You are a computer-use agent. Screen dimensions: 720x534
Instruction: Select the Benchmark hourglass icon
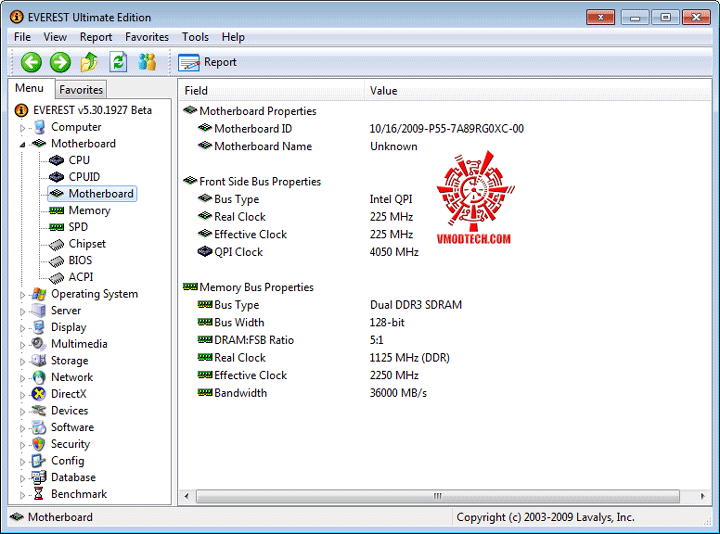(39, 494)
